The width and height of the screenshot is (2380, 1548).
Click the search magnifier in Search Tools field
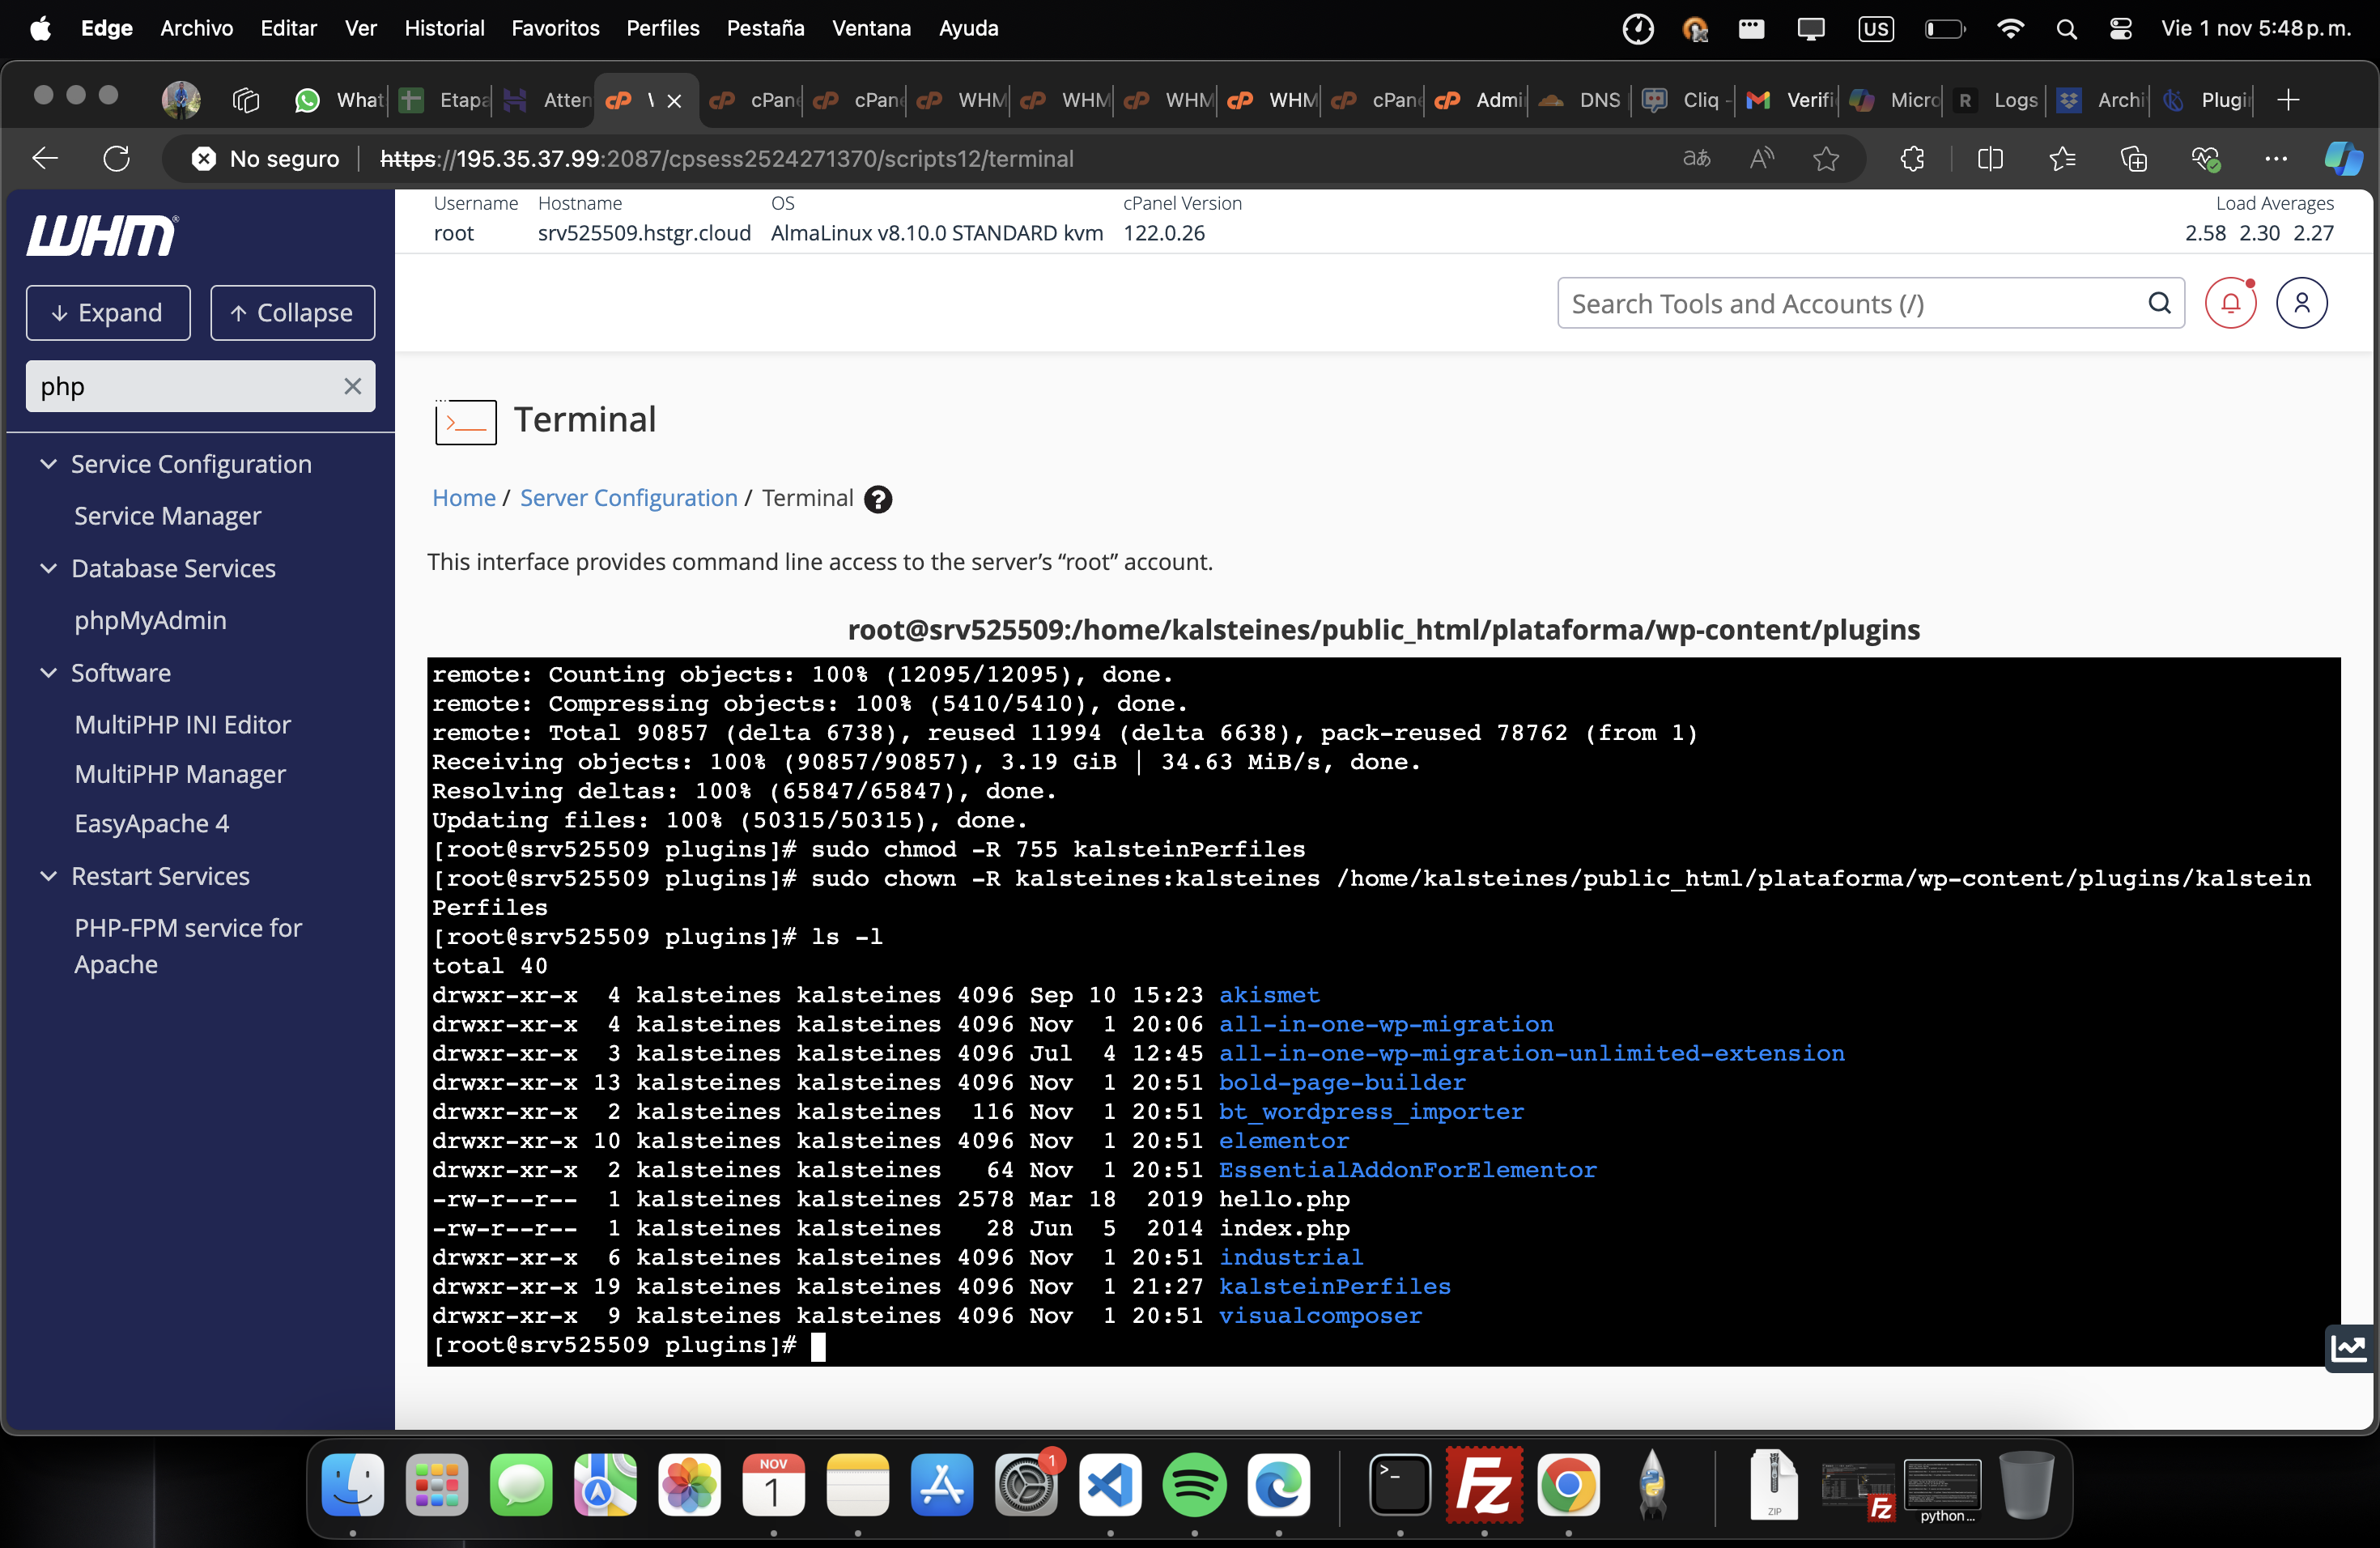pos(2159,303)
